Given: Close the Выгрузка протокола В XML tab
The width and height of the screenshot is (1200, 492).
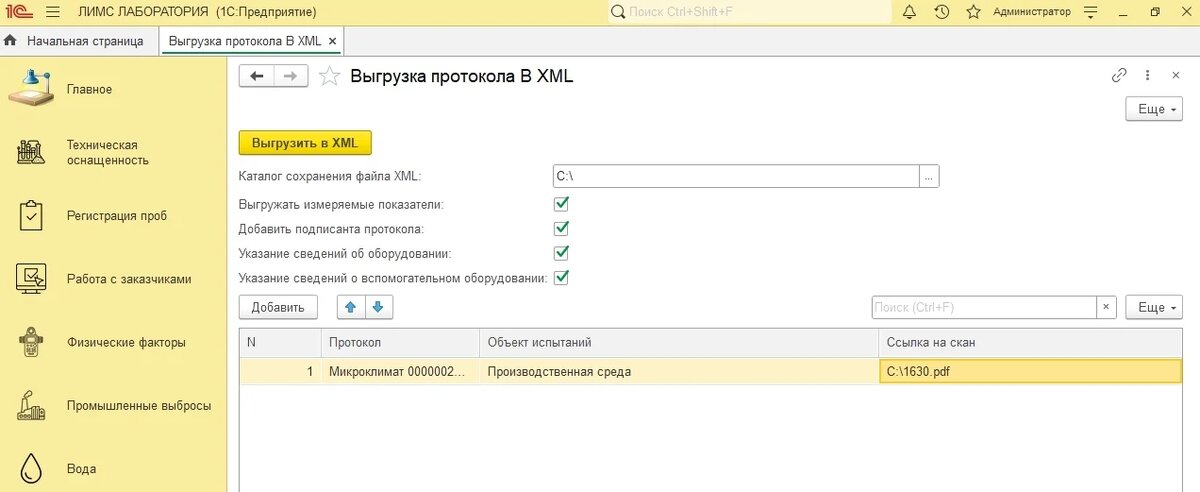Looking at the screenshot, I should 333,41.
